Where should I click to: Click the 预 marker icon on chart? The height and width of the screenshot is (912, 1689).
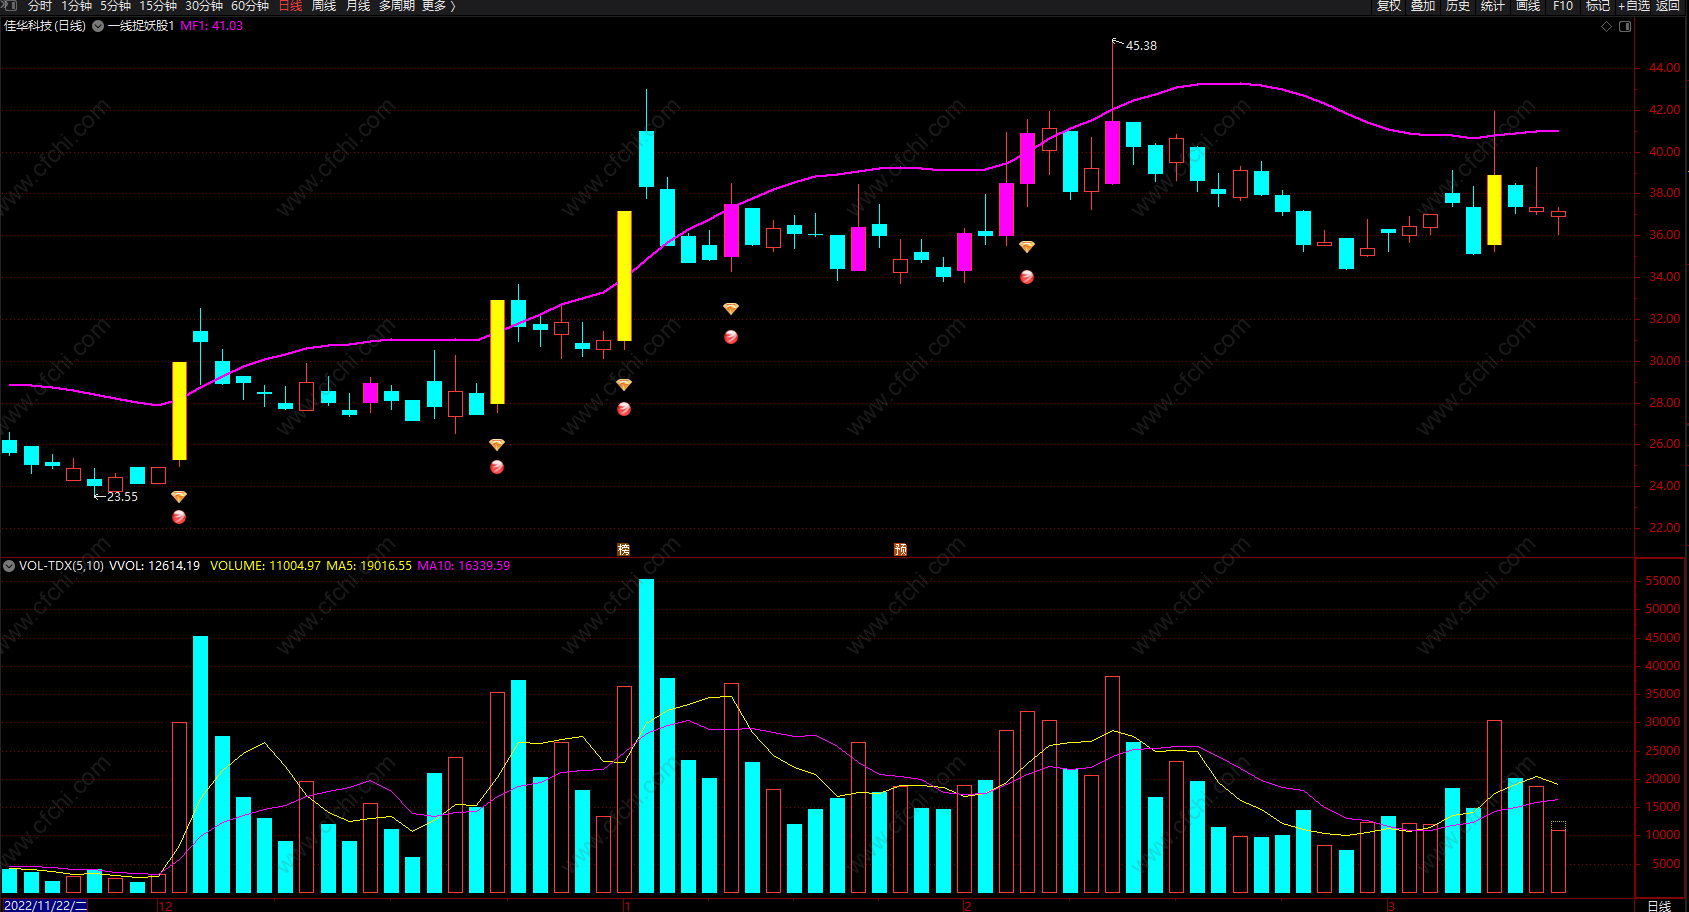[900, 549]
